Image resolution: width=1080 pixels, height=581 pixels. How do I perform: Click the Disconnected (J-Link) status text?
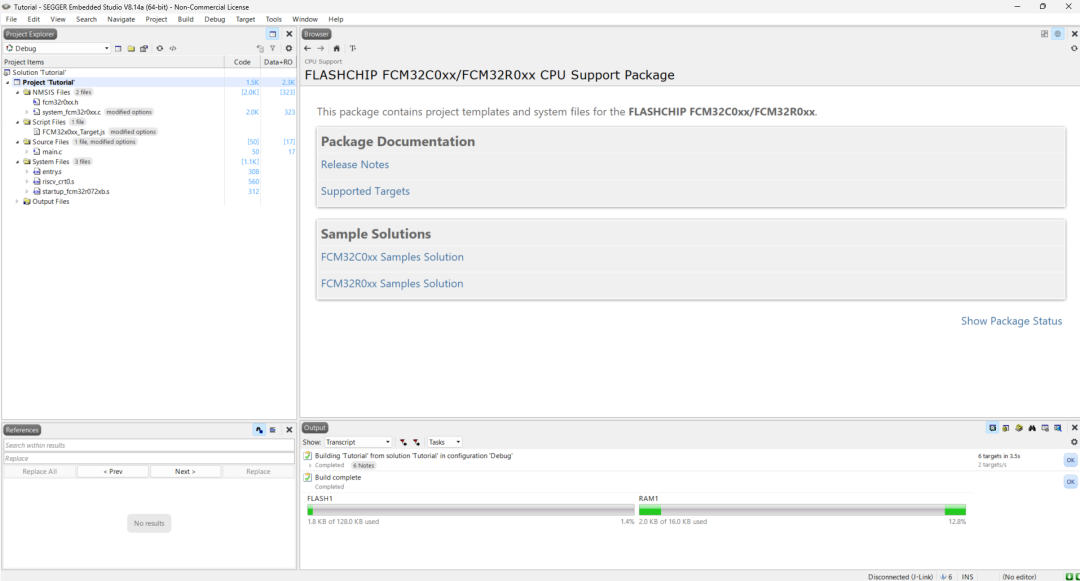coord(900,577)
